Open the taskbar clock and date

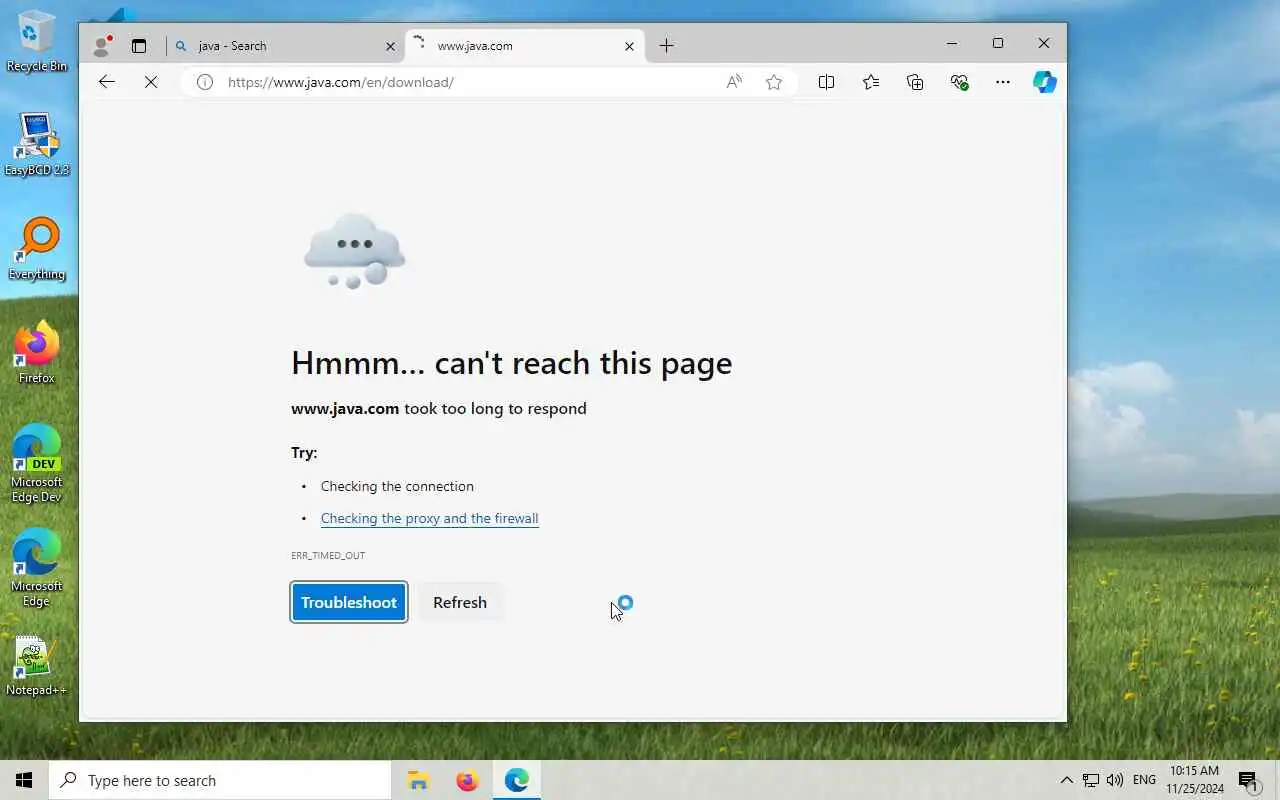click(1194, 780)
